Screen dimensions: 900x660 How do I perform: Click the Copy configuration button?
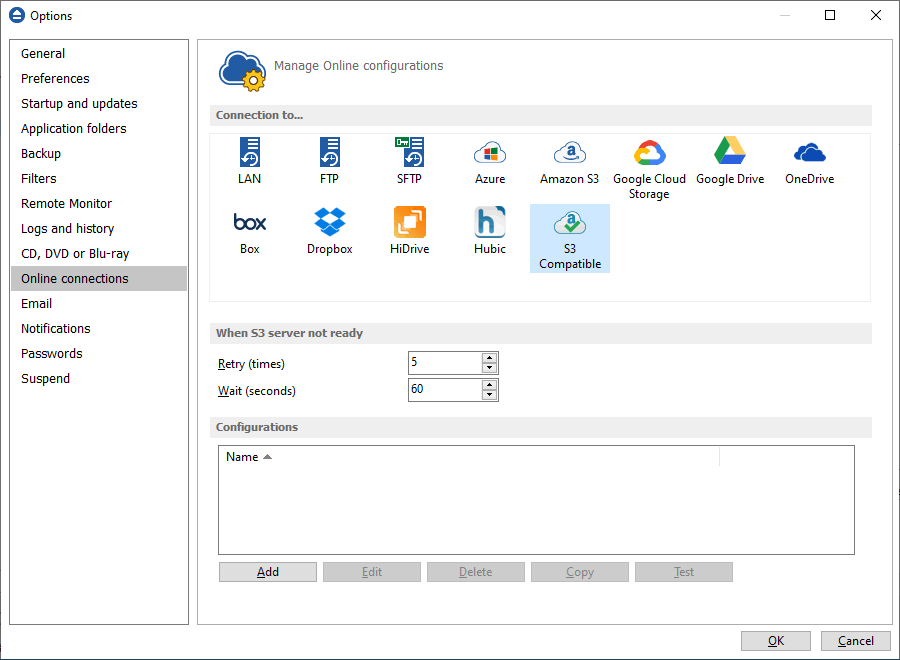point(580,572)
